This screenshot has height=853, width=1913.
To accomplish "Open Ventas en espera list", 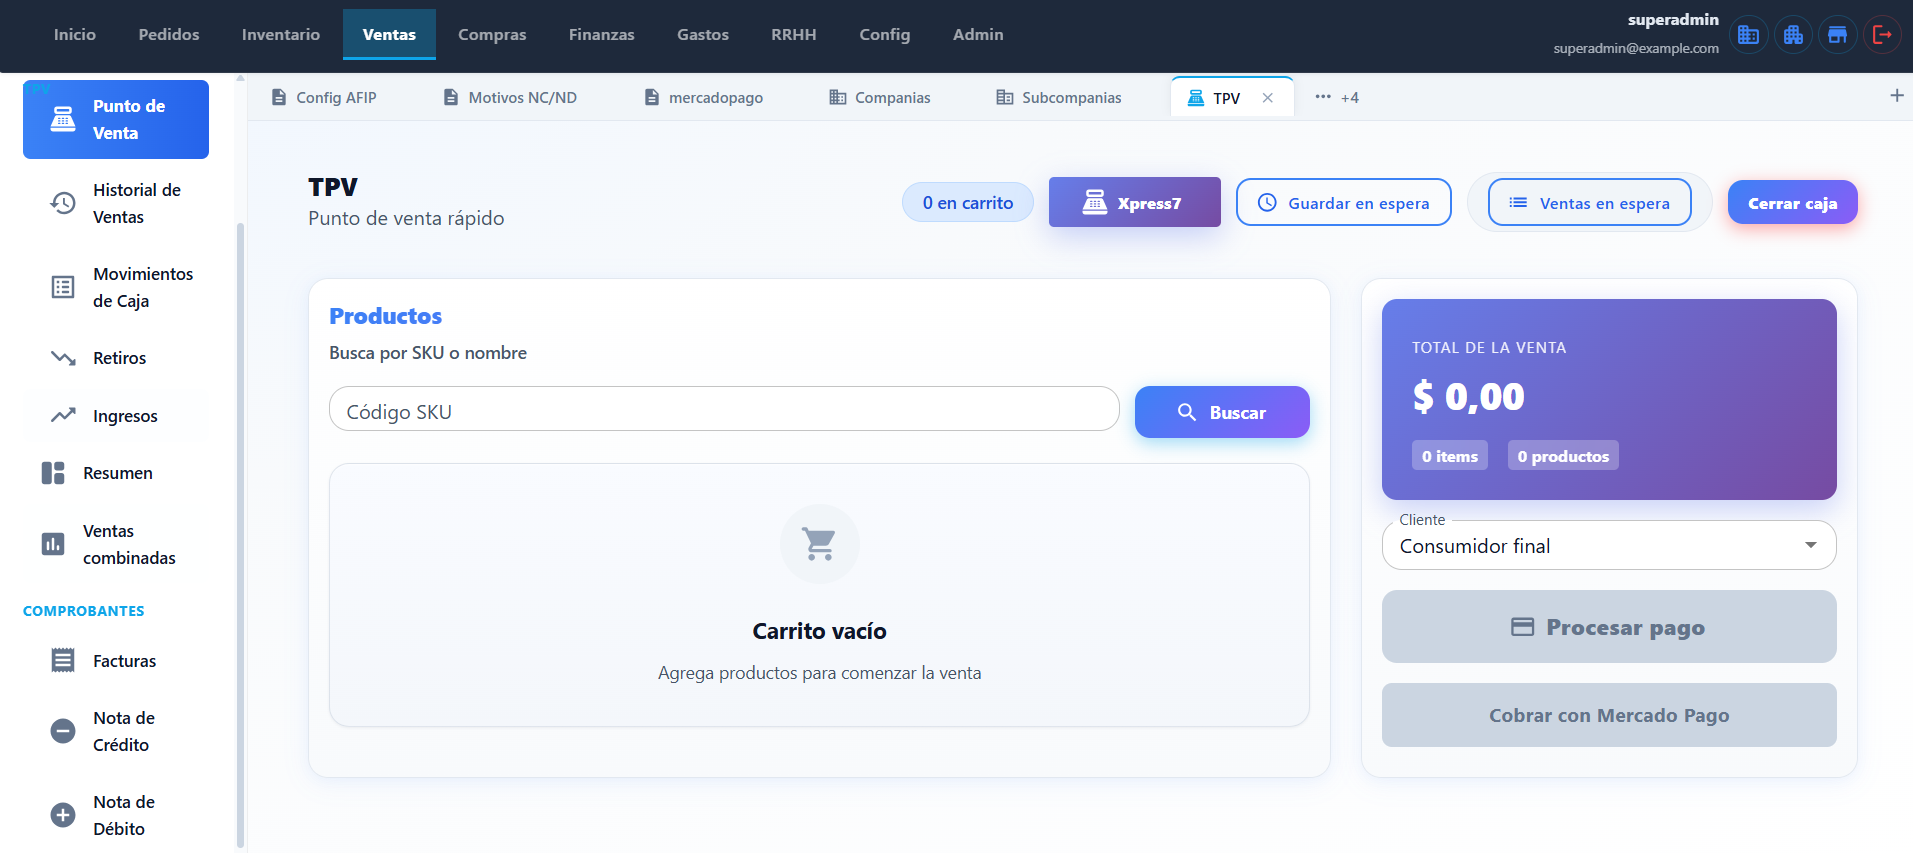I will point(1589,203).
